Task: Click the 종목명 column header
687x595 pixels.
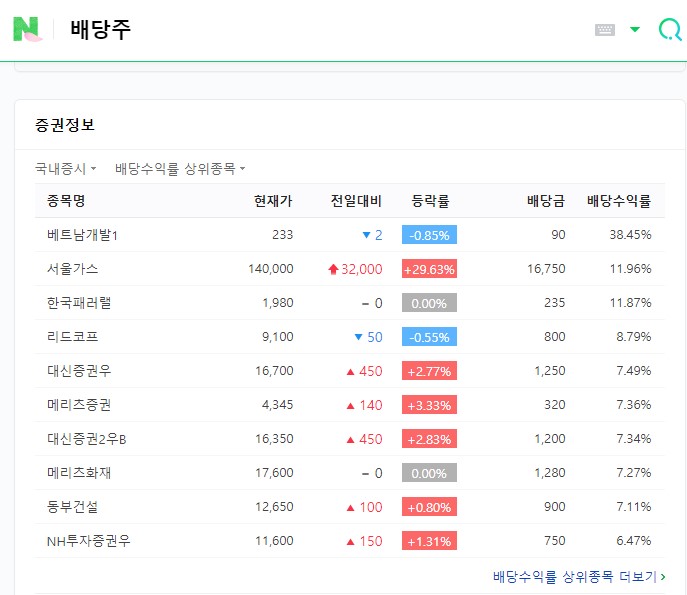Action: [x=66, y=201]
